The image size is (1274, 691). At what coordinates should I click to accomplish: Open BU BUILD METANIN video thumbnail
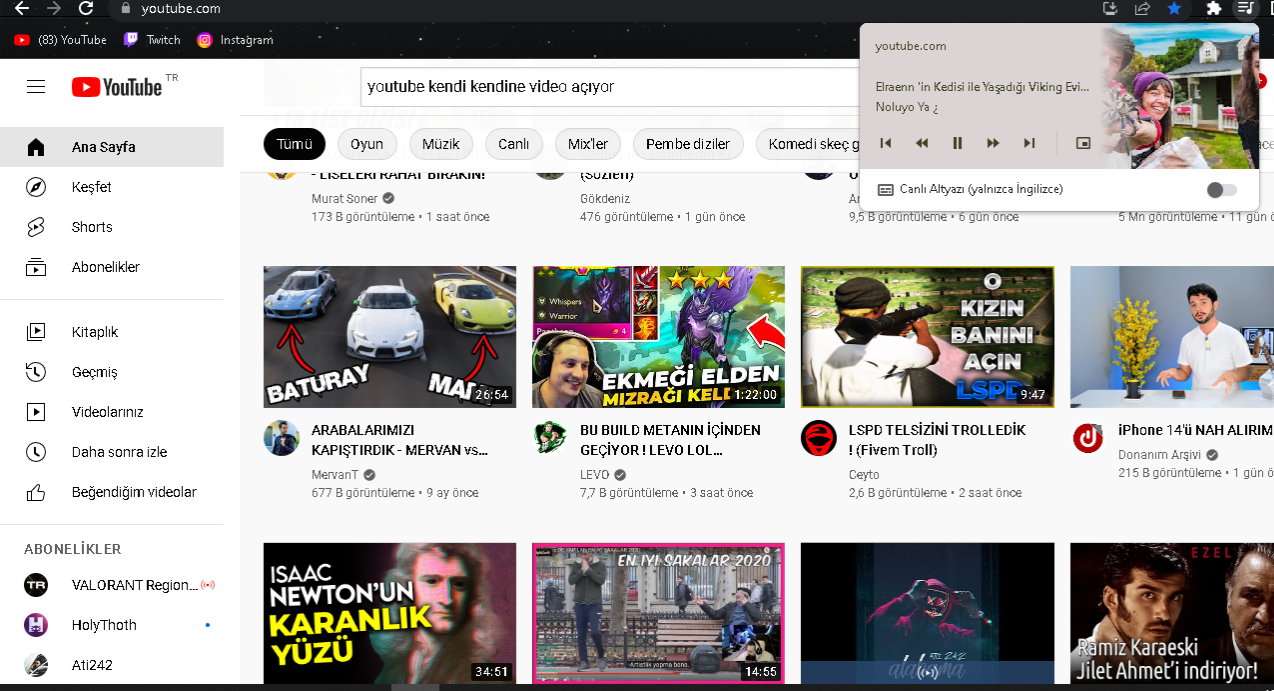(659, 337)
